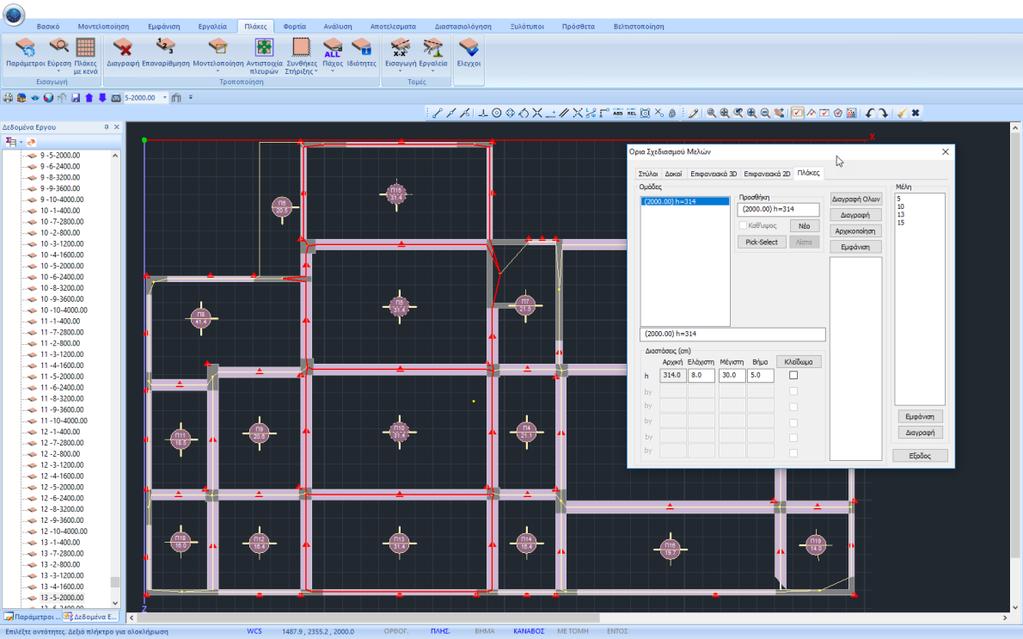The width and height of the screenshot is (1023, 639).
Task: Open the Ιδιότητες slab properties tool
Action: coord(361,52)
